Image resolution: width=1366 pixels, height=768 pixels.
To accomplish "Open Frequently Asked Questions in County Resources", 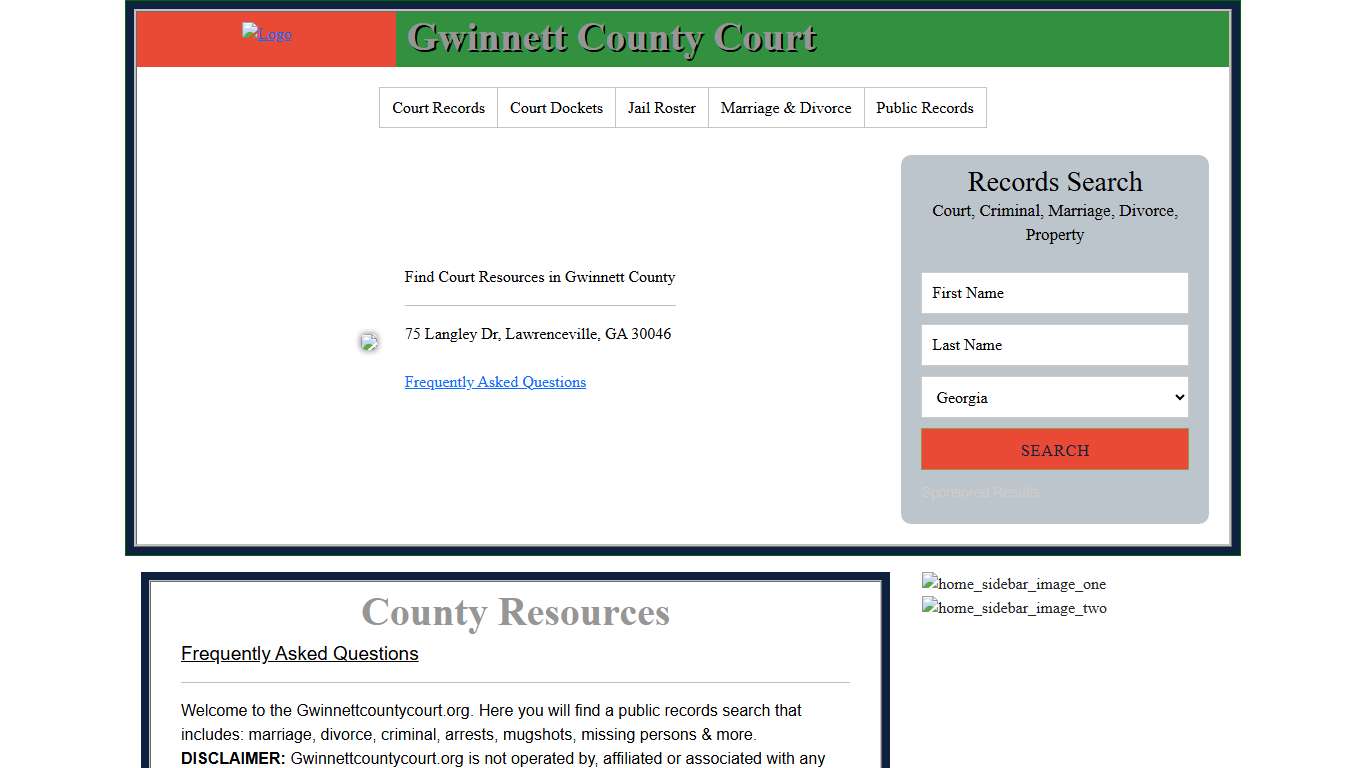I will click(x=299, y=653).
